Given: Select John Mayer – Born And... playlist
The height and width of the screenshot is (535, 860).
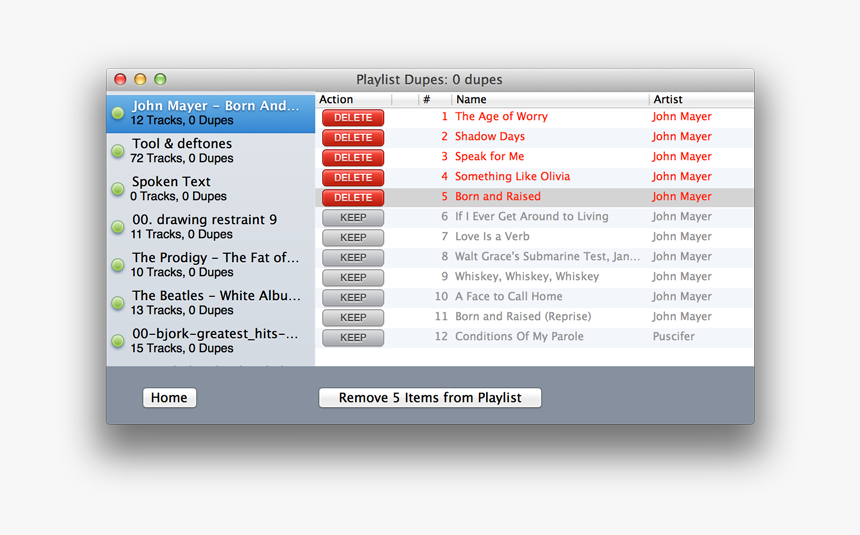Looking at the screenshot, I should coord(211,112).
